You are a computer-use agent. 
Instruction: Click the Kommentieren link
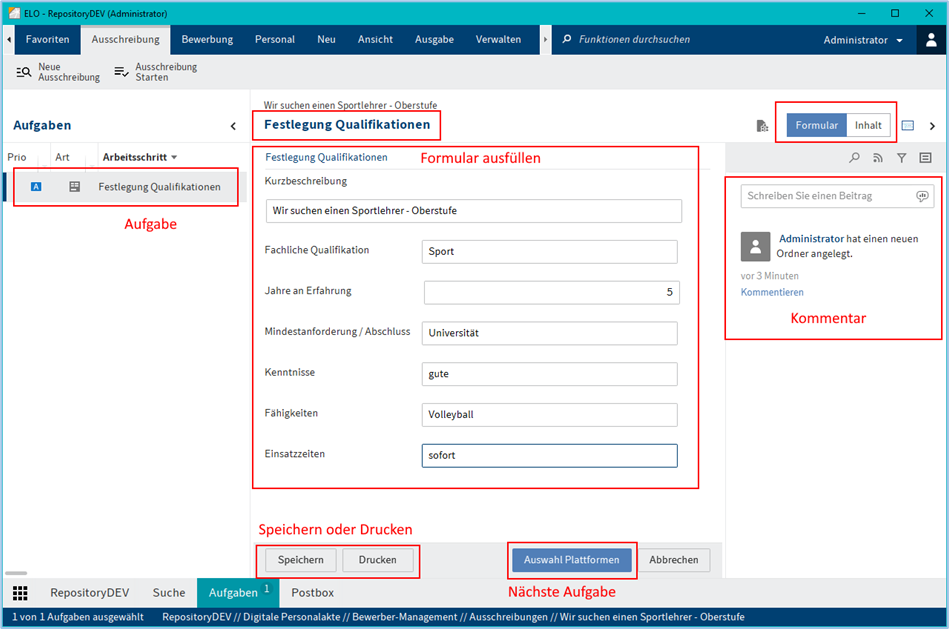pos(772,292)
